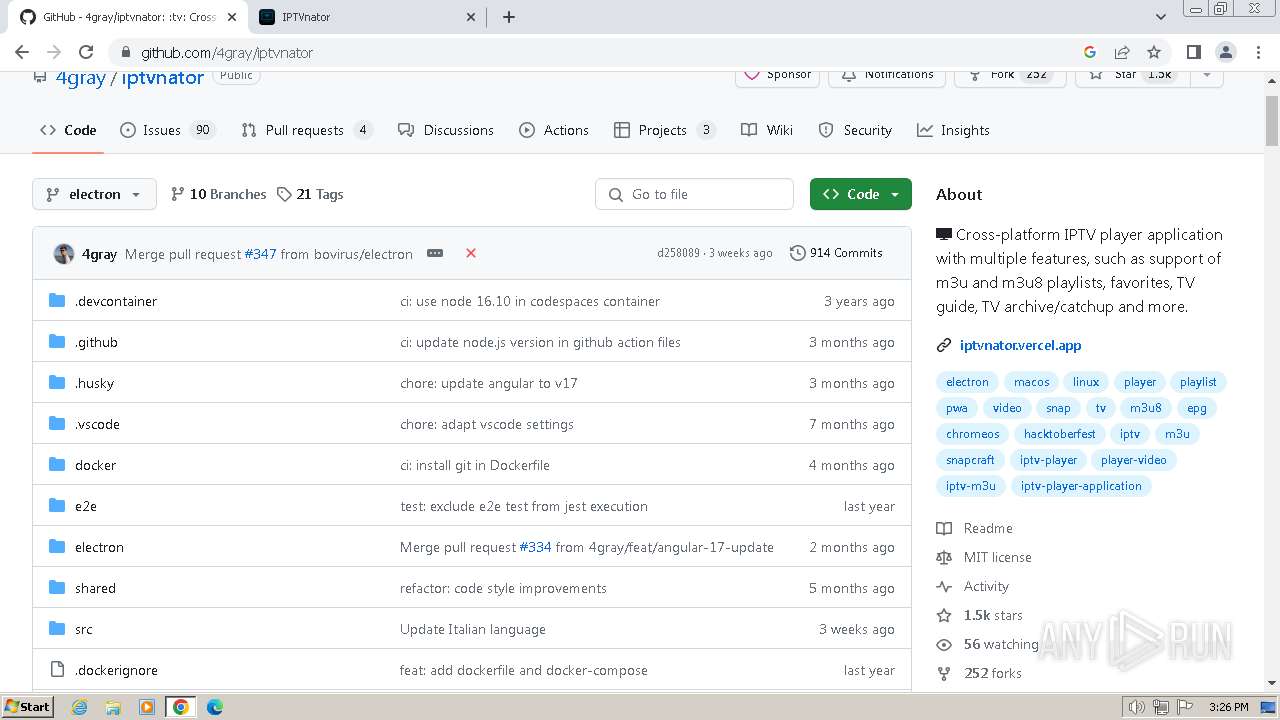1280x720 pixels.
Task: View the 21 Tags link
Action: pos(311,194)
